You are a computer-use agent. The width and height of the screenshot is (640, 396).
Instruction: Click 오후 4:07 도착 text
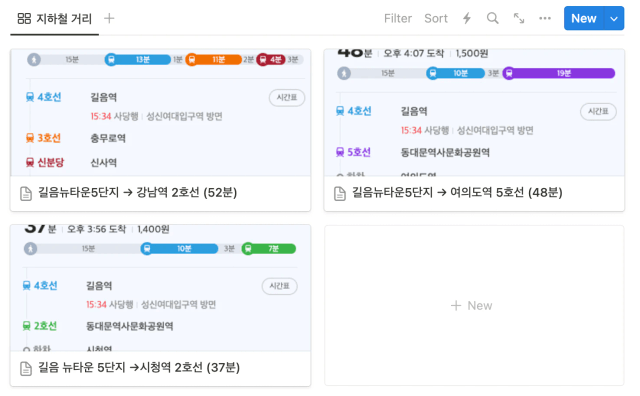click(x=413, y=53)
